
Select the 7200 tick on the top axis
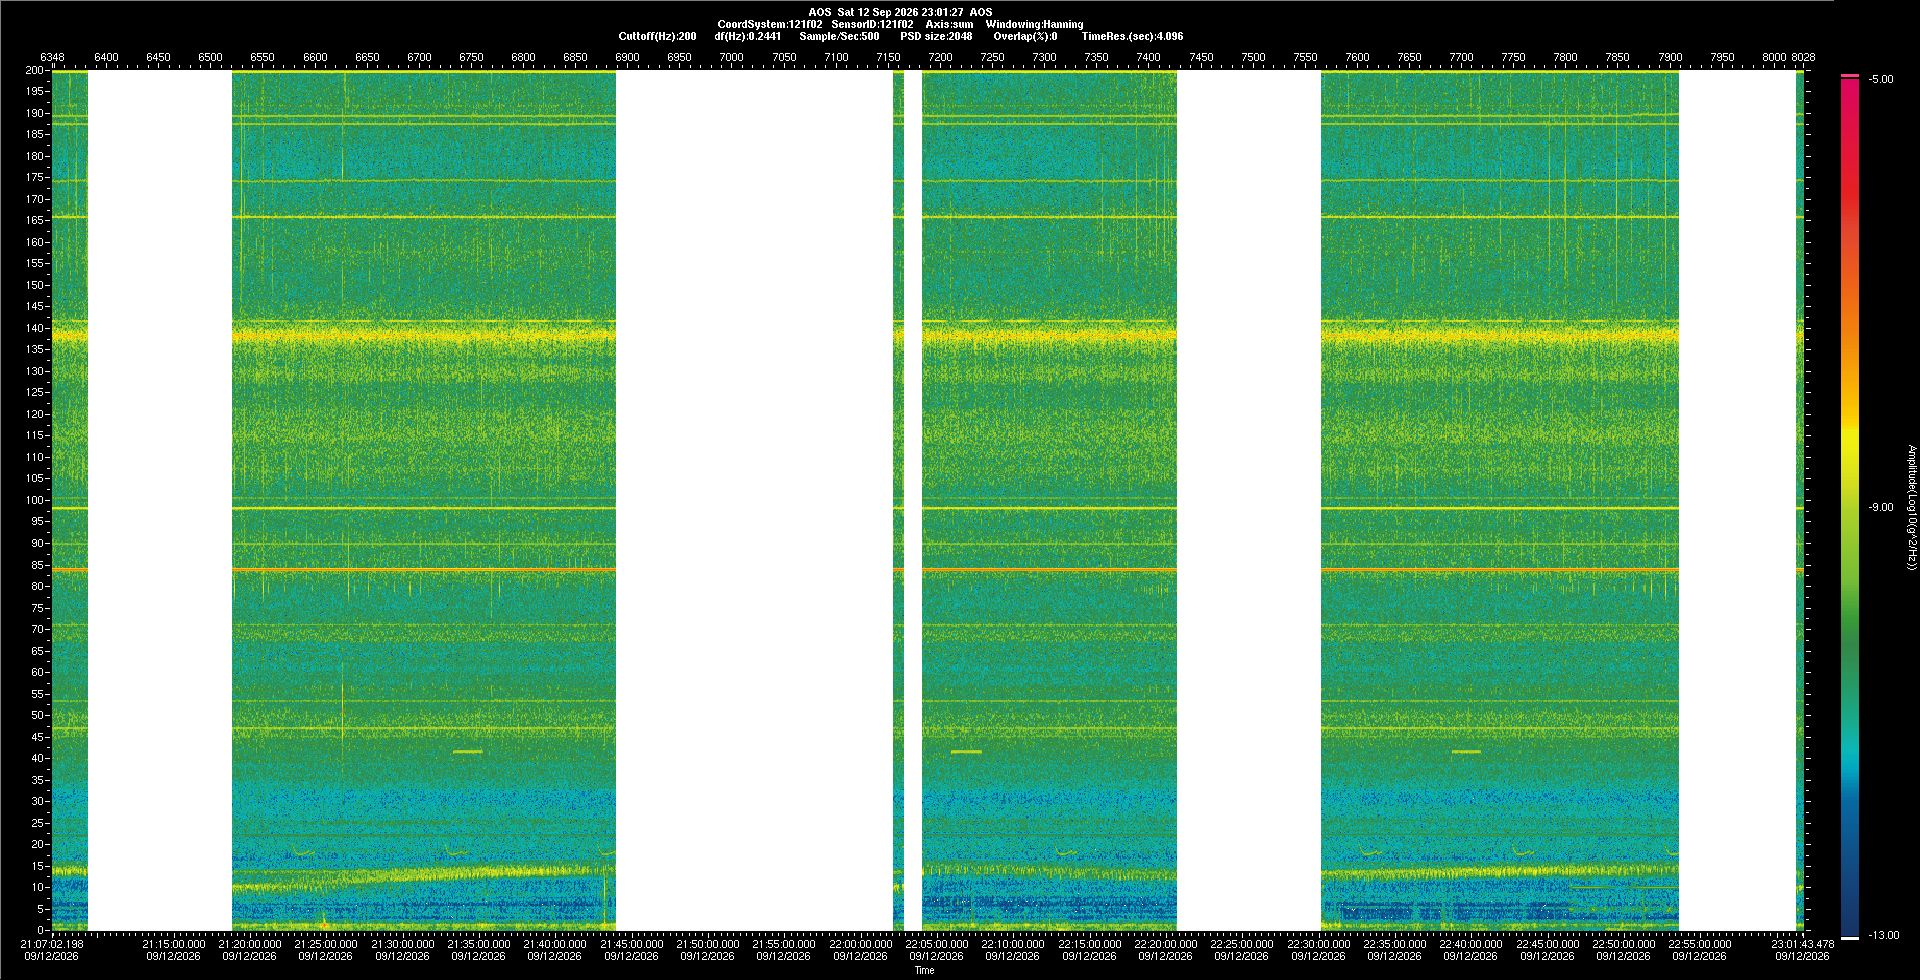click(x=940, y=57)
